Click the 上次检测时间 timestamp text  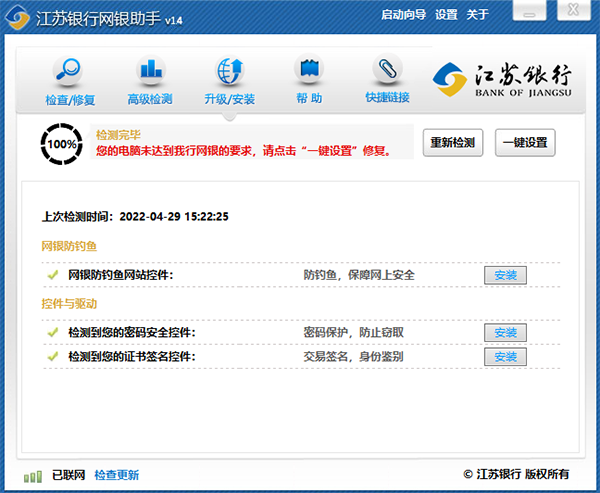pyautogui.click(x=135, y=217)
